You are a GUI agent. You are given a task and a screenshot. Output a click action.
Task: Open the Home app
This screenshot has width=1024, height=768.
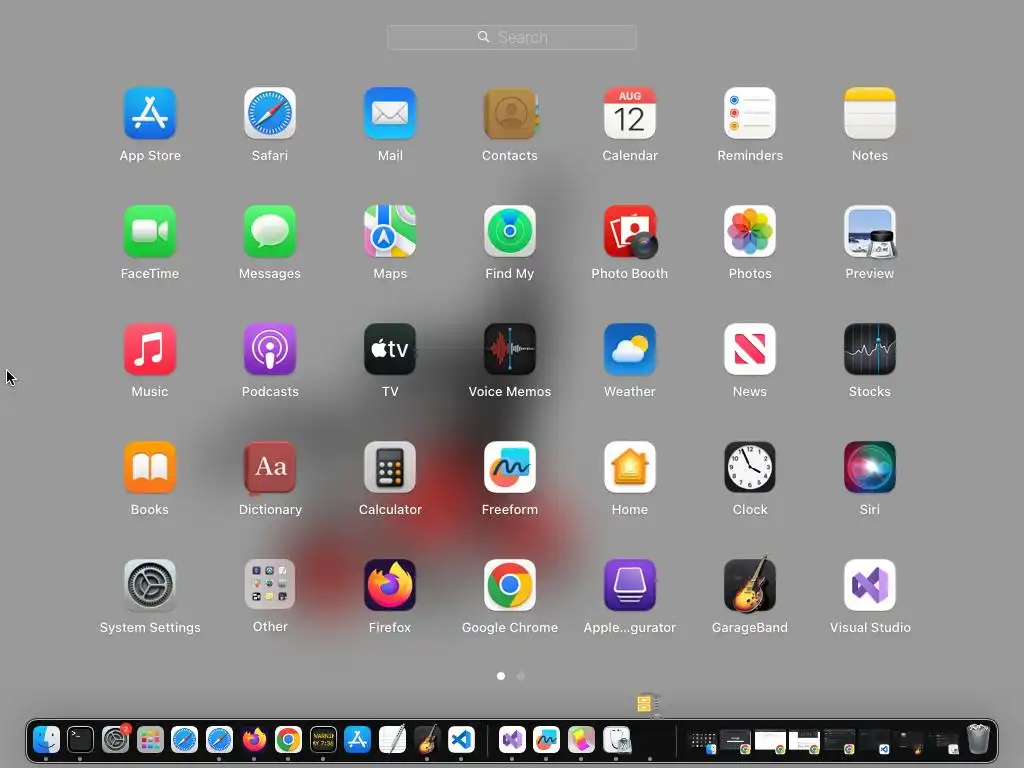[x=630, y=467]
